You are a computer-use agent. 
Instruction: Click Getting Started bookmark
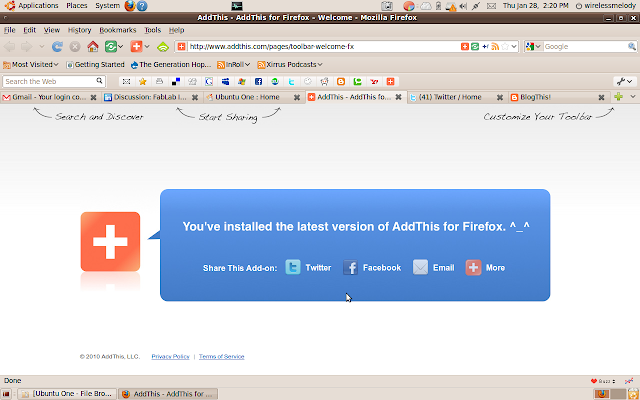coord(95,64)
